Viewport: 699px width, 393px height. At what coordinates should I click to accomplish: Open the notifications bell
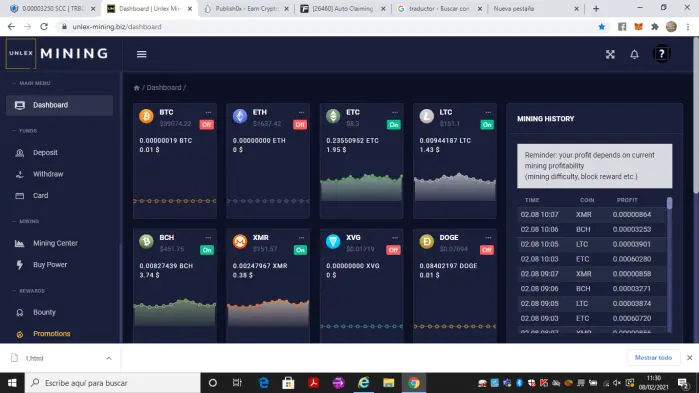(x=634, y=54)
